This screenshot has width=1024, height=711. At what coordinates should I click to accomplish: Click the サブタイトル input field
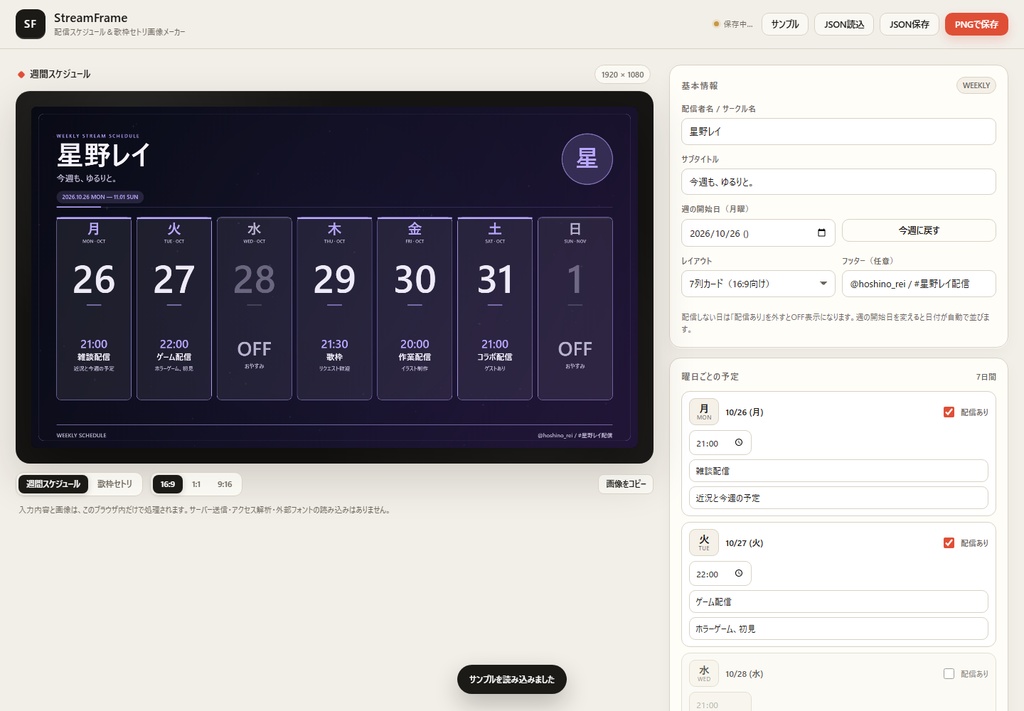(839, 182)
